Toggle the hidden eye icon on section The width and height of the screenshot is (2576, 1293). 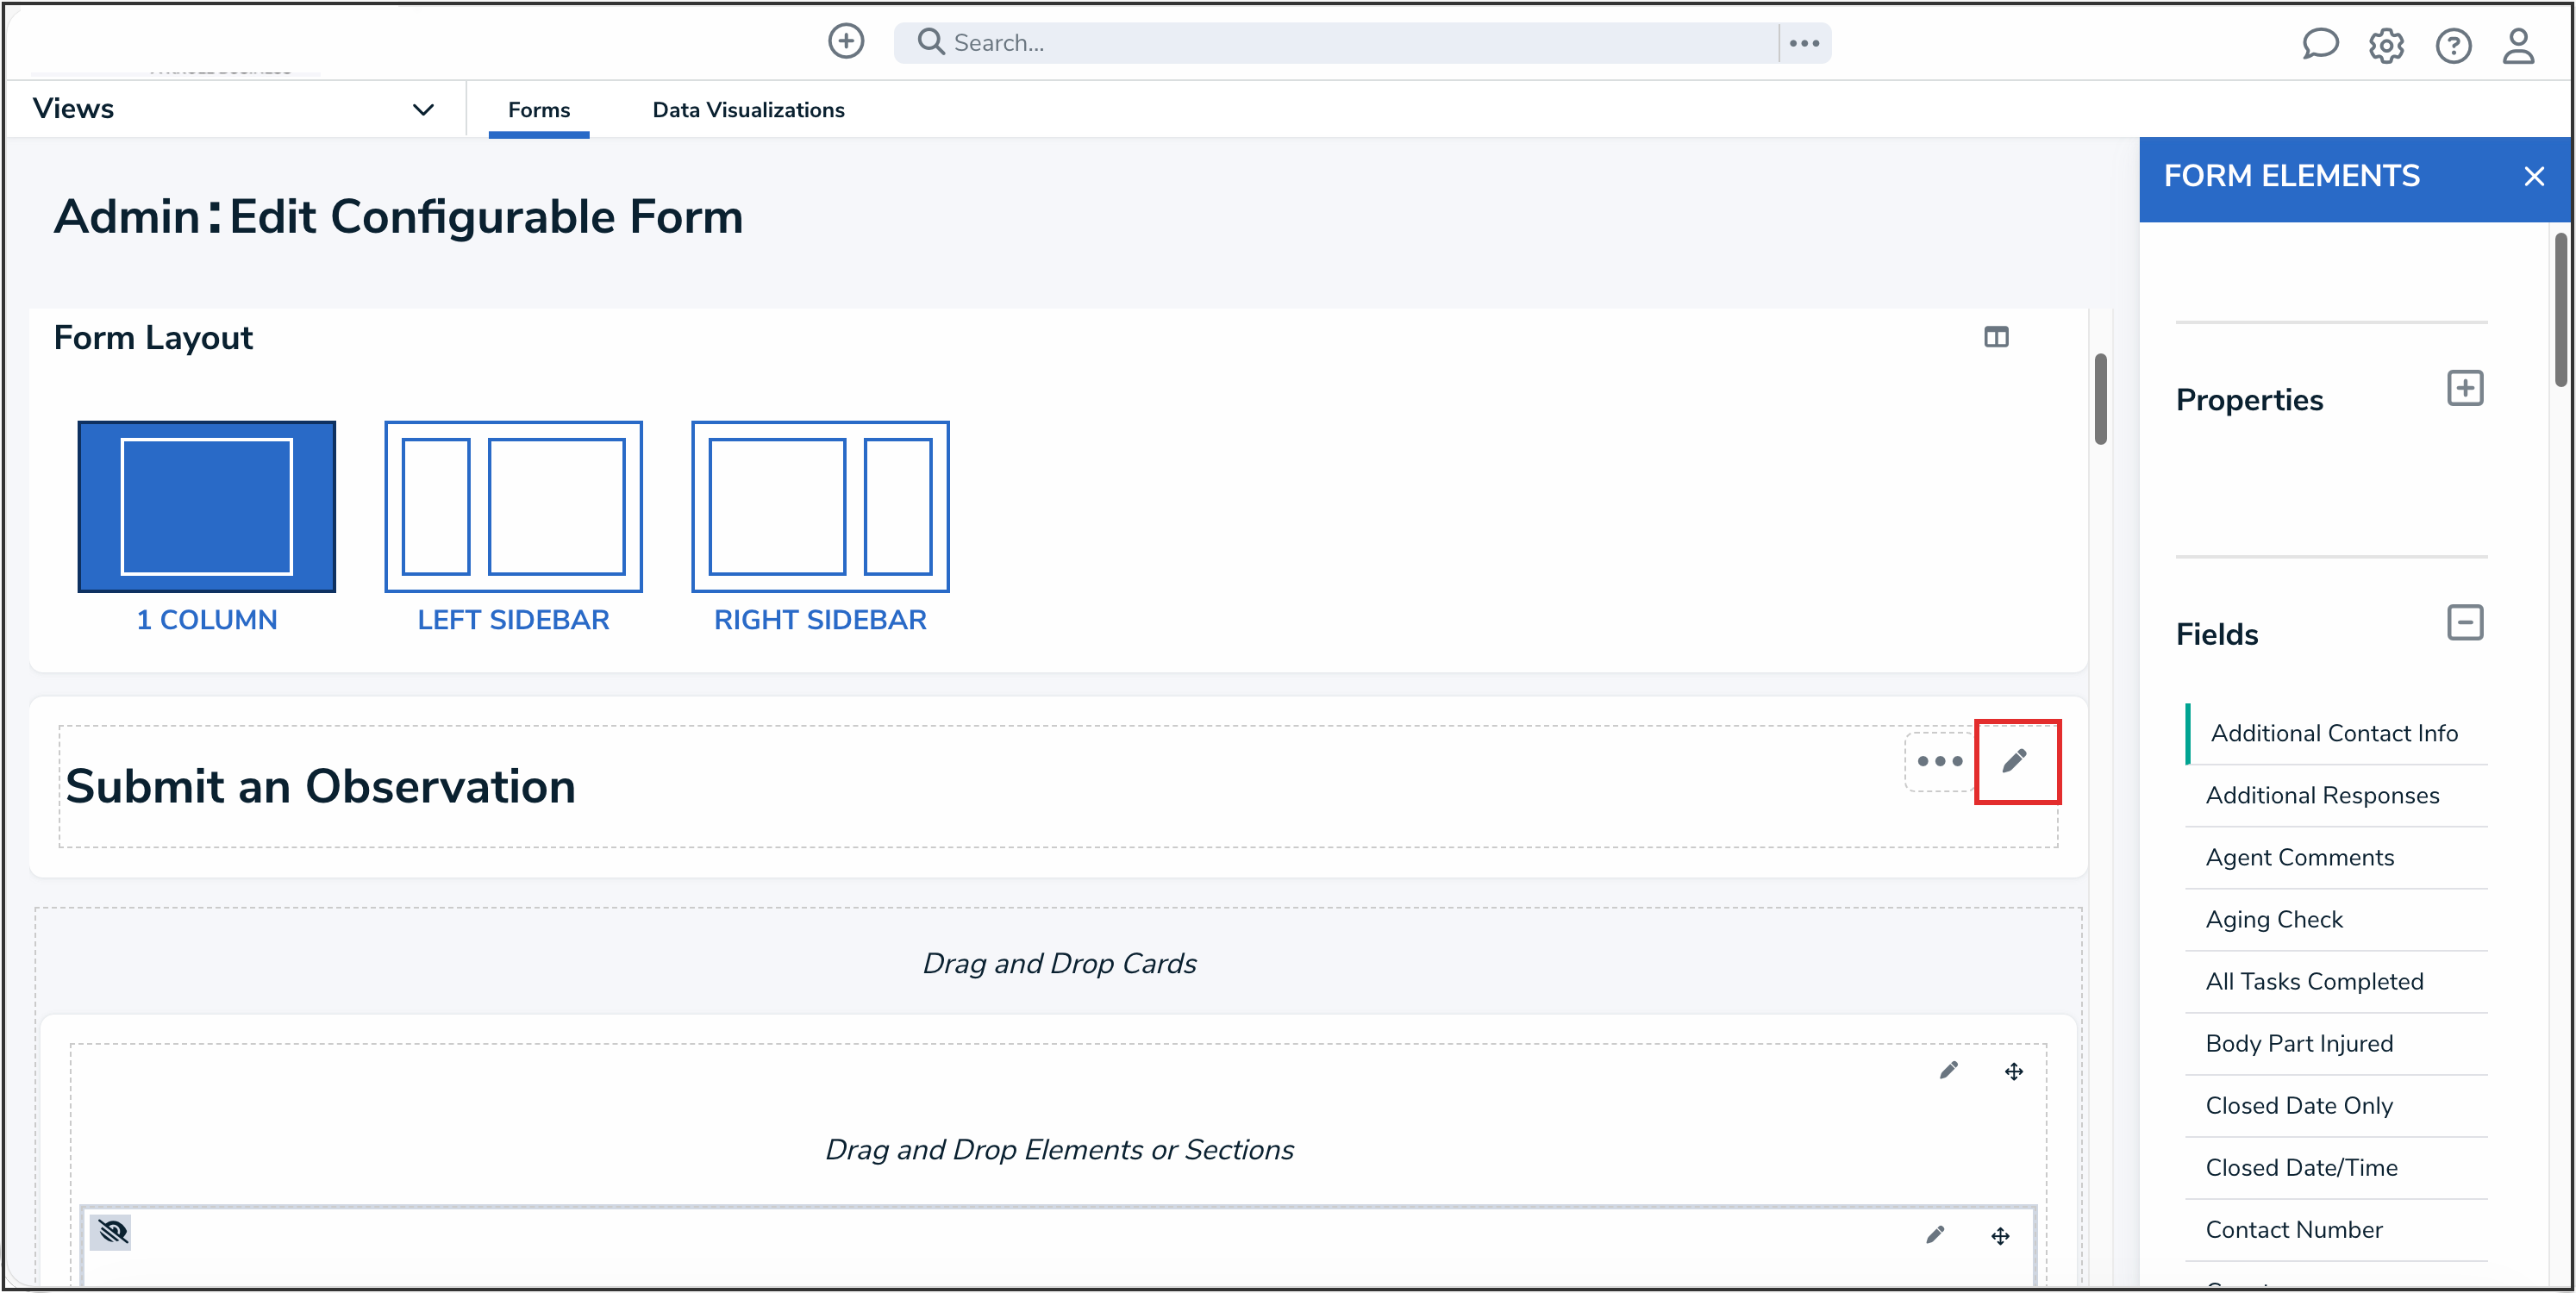113,1231
